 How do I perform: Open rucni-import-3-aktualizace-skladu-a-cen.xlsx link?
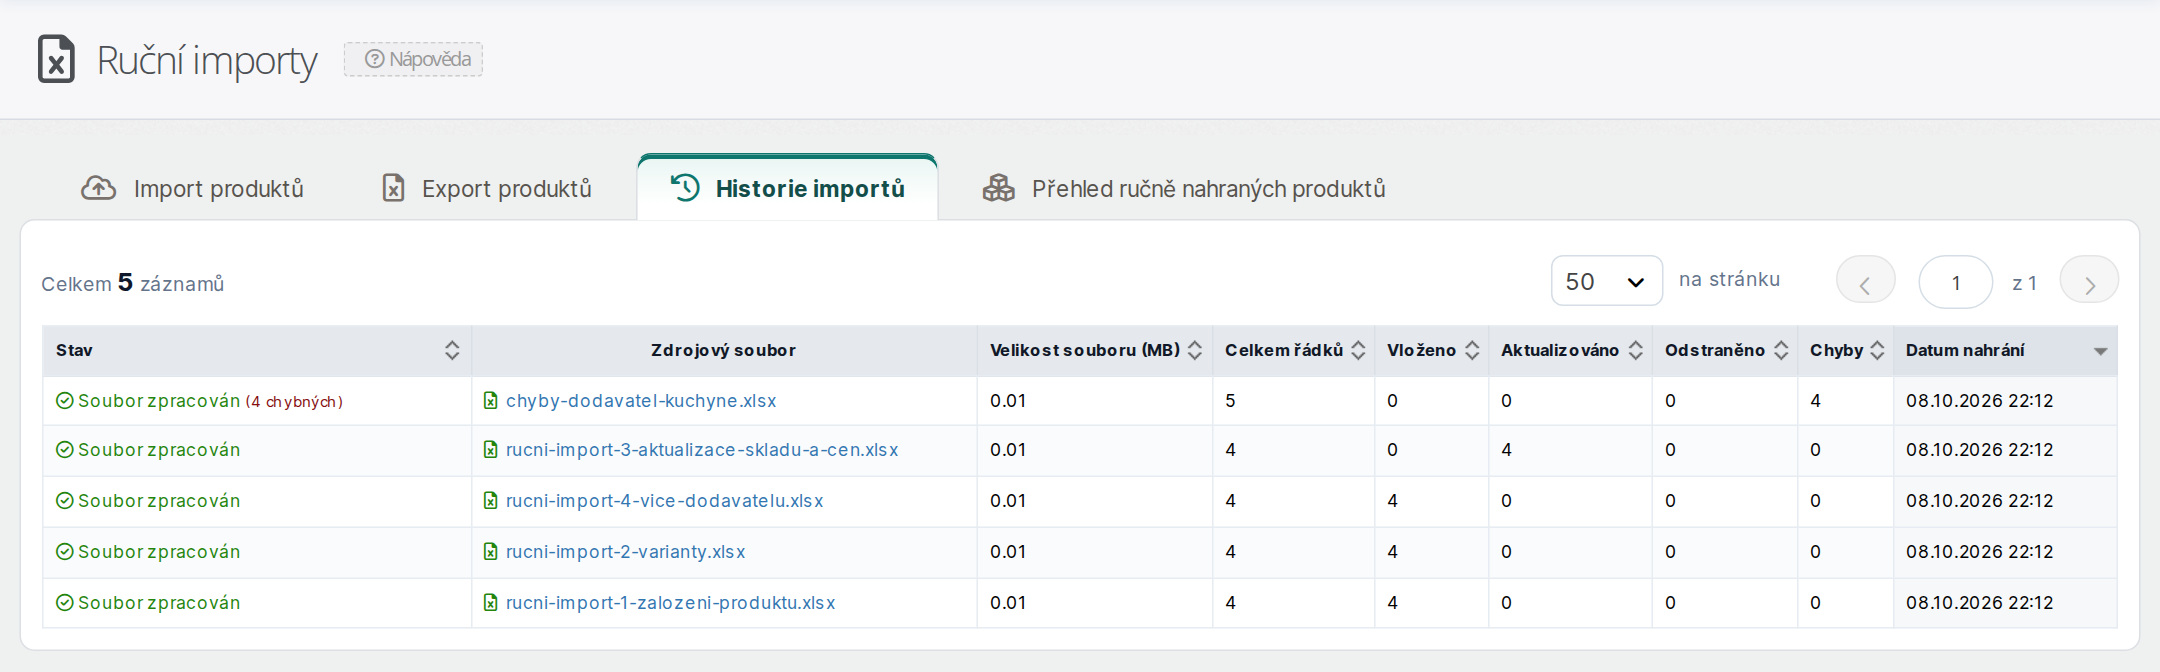pyautogui.click(x=702, y=450)
